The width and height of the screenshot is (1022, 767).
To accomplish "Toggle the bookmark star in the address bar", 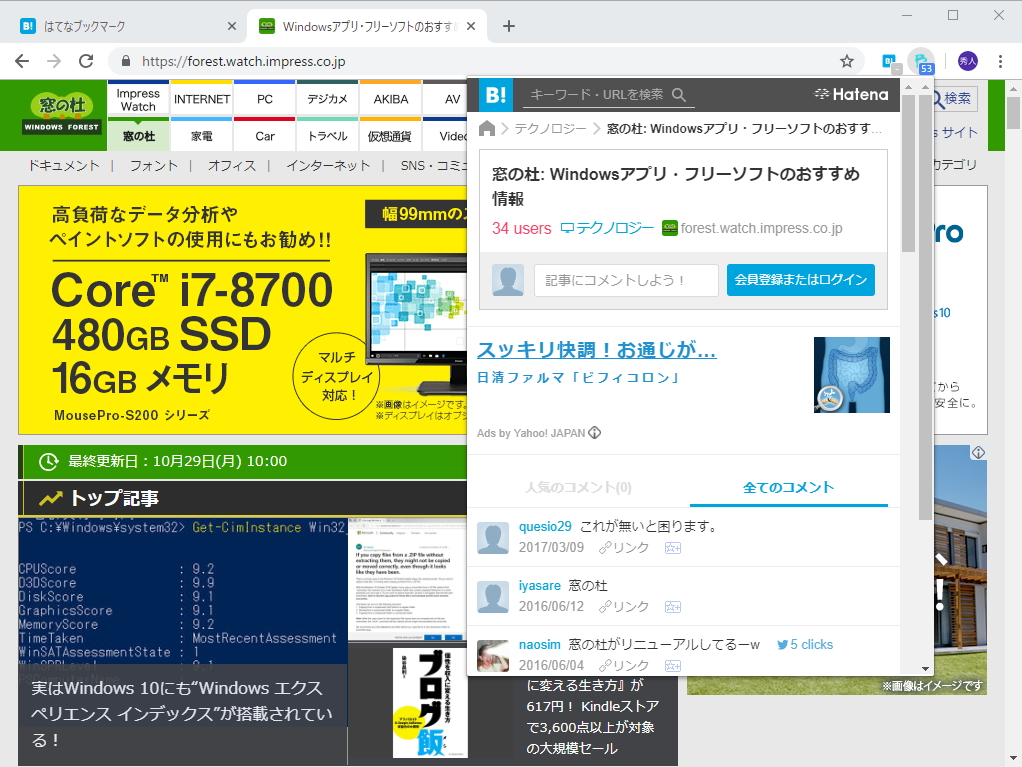I will (846, 59).
